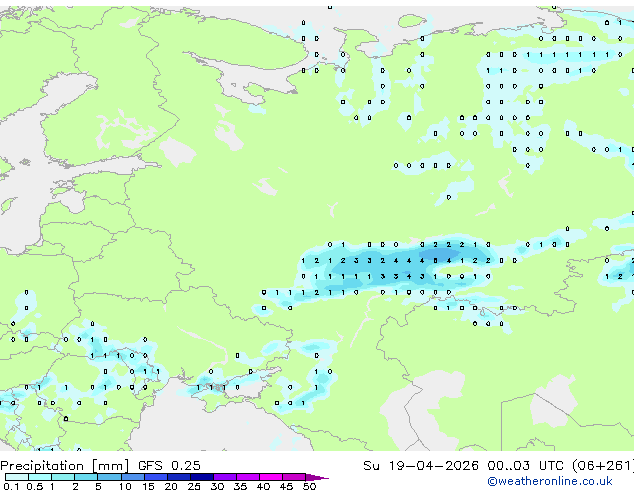
Task: Click the 'Precipitation [mm]' legend title
Action: coord(65,466)
